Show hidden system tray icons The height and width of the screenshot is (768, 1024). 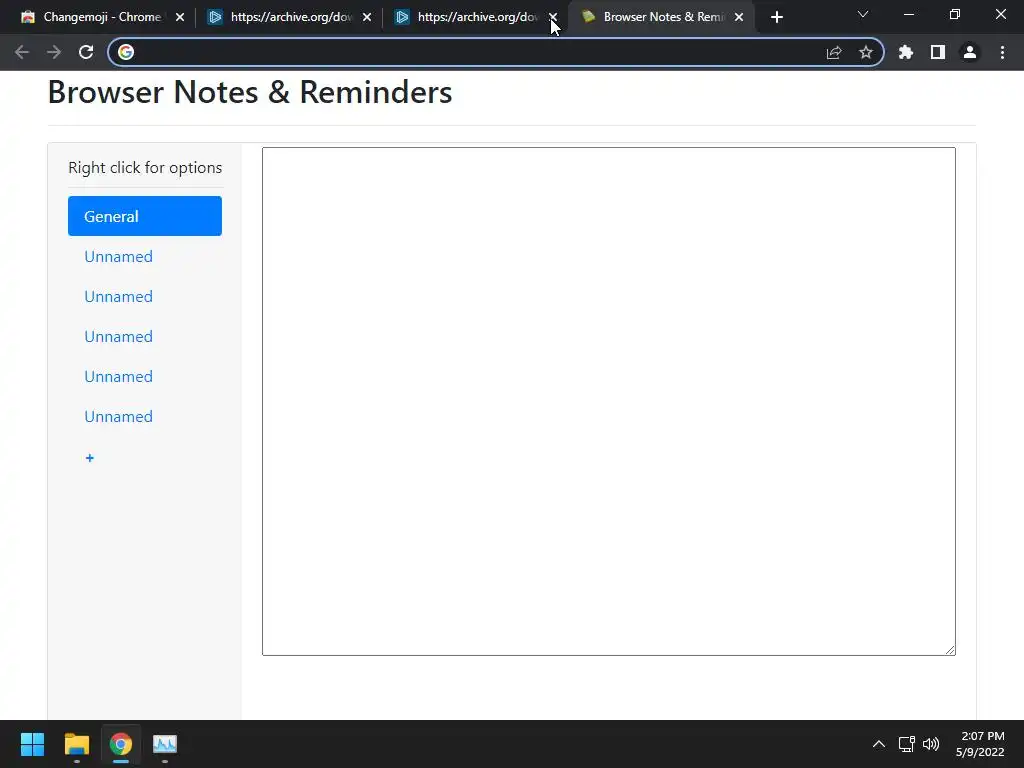tap(879, 744)
